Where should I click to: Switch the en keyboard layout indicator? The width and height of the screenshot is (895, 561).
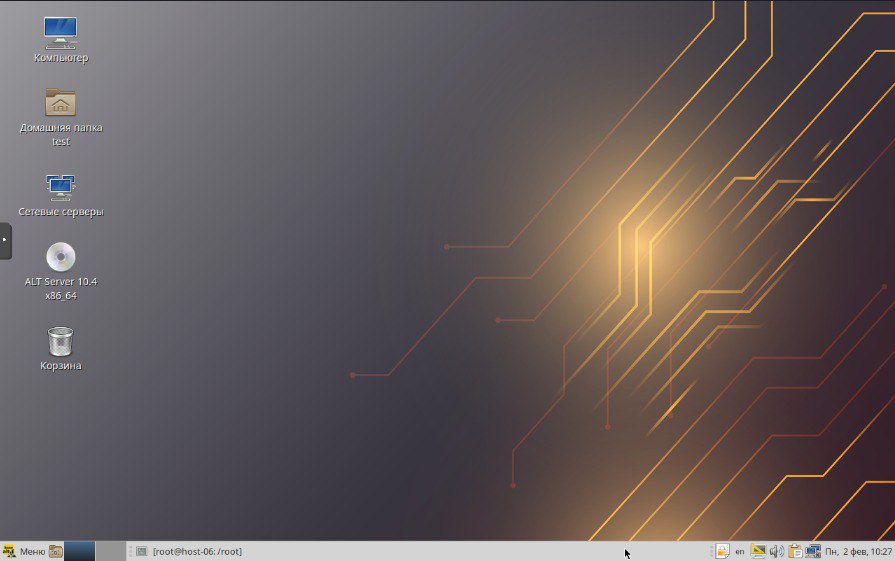740,551
